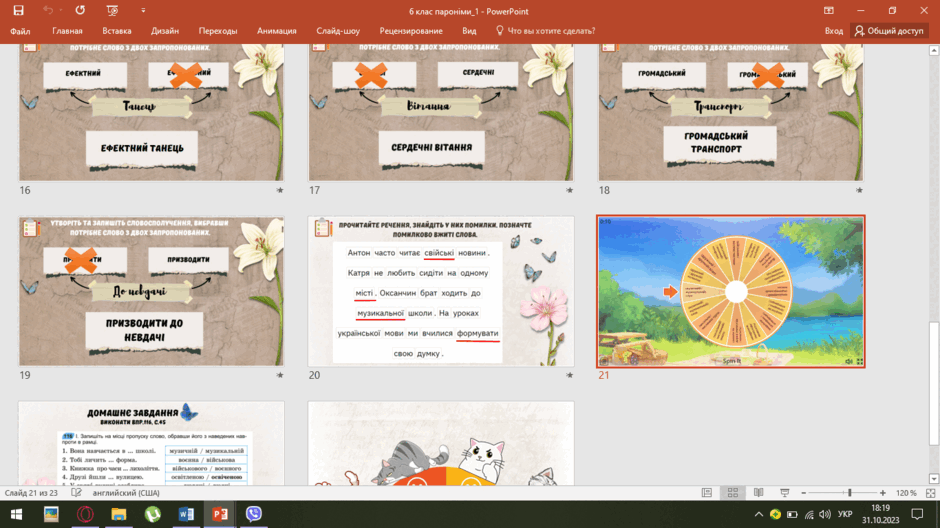Click animation star icon under slide 17
940x528 pixels.
(x=570, y=190)
